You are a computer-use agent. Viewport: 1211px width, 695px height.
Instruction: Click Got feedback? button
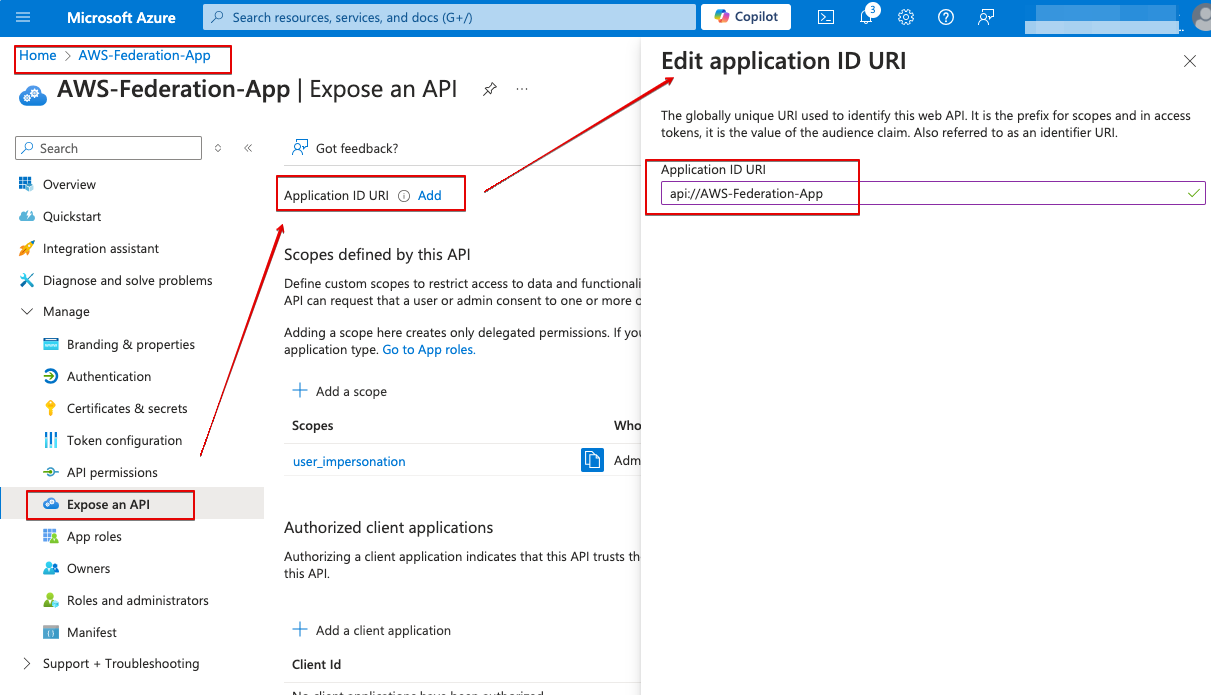(345, 148)
